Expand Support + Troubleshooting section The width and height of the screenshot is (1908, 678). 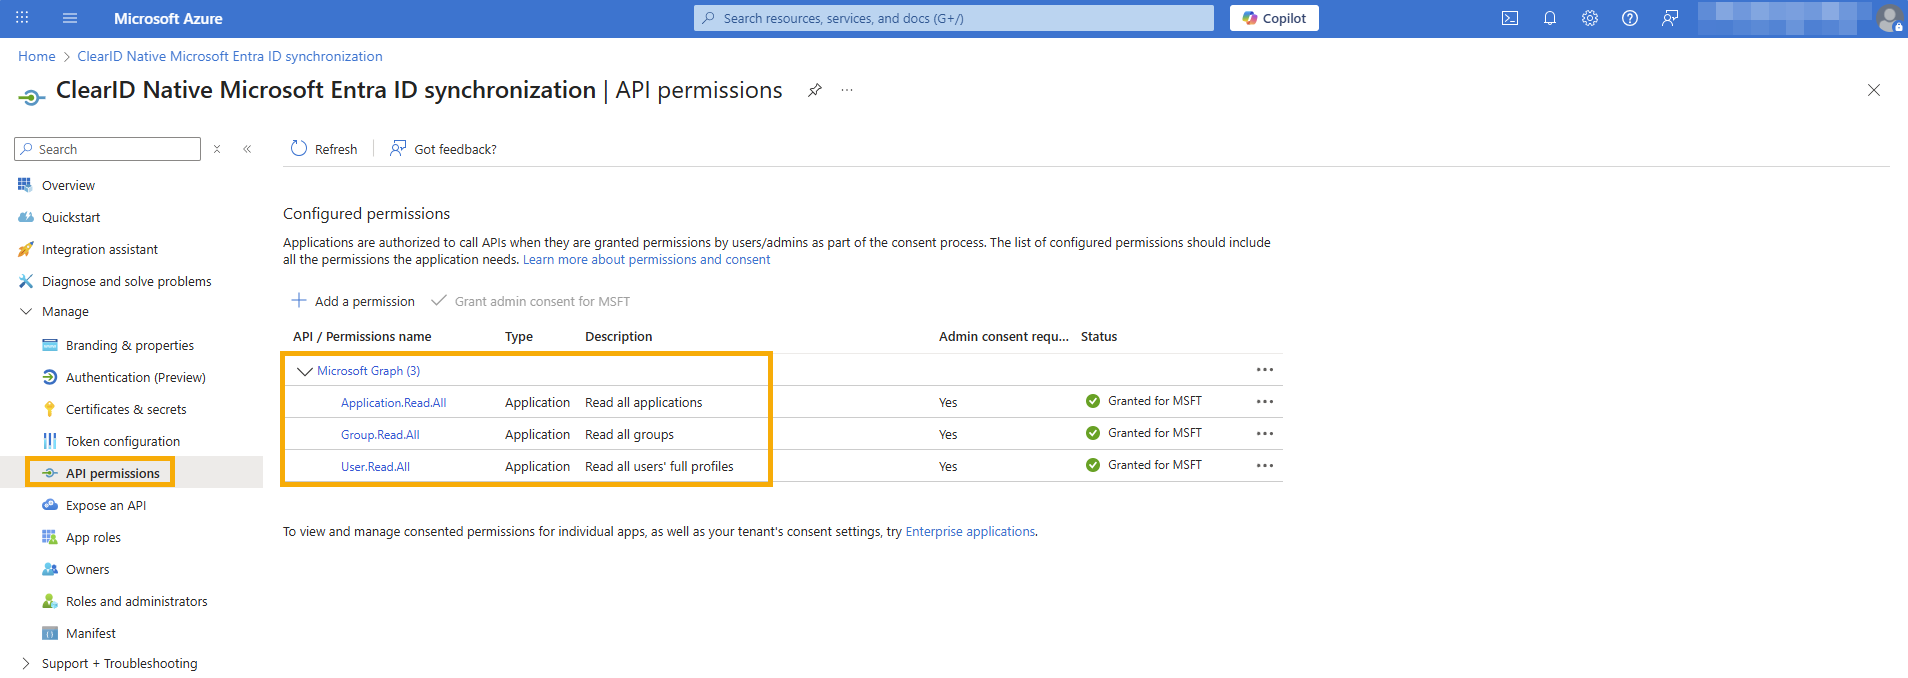click(x=108, y=663)
